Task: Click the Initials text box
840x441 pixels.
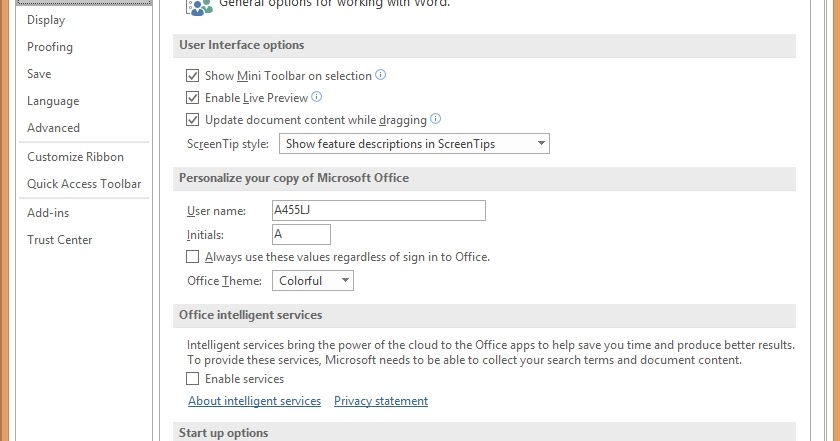Action: click(x=301, y=234)
